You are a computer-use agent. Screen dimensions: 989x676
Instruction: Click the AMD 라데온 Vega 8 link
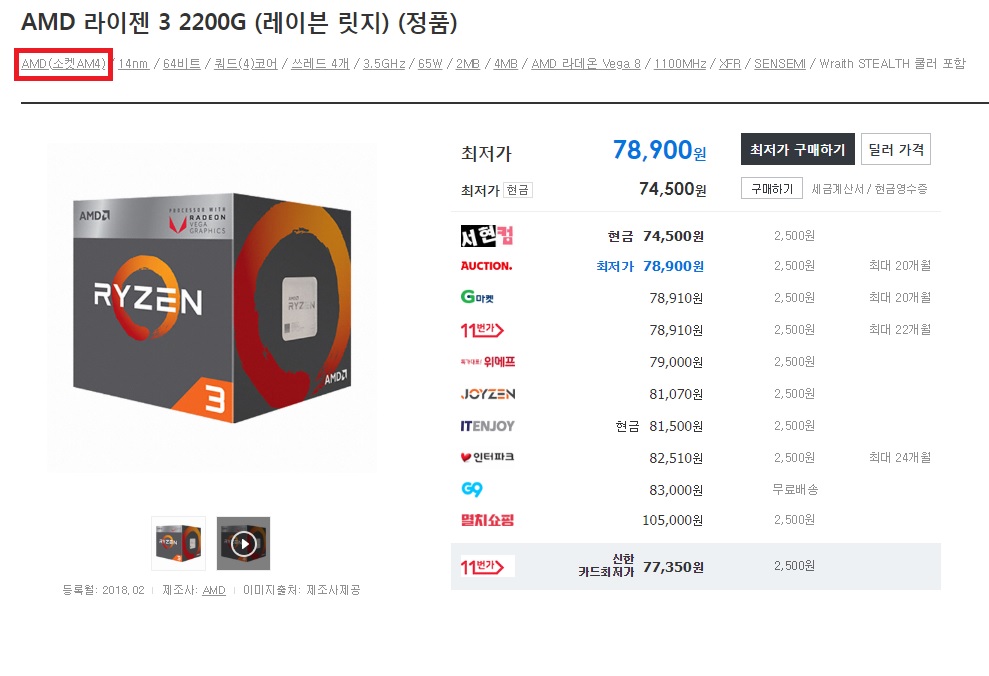586,64
